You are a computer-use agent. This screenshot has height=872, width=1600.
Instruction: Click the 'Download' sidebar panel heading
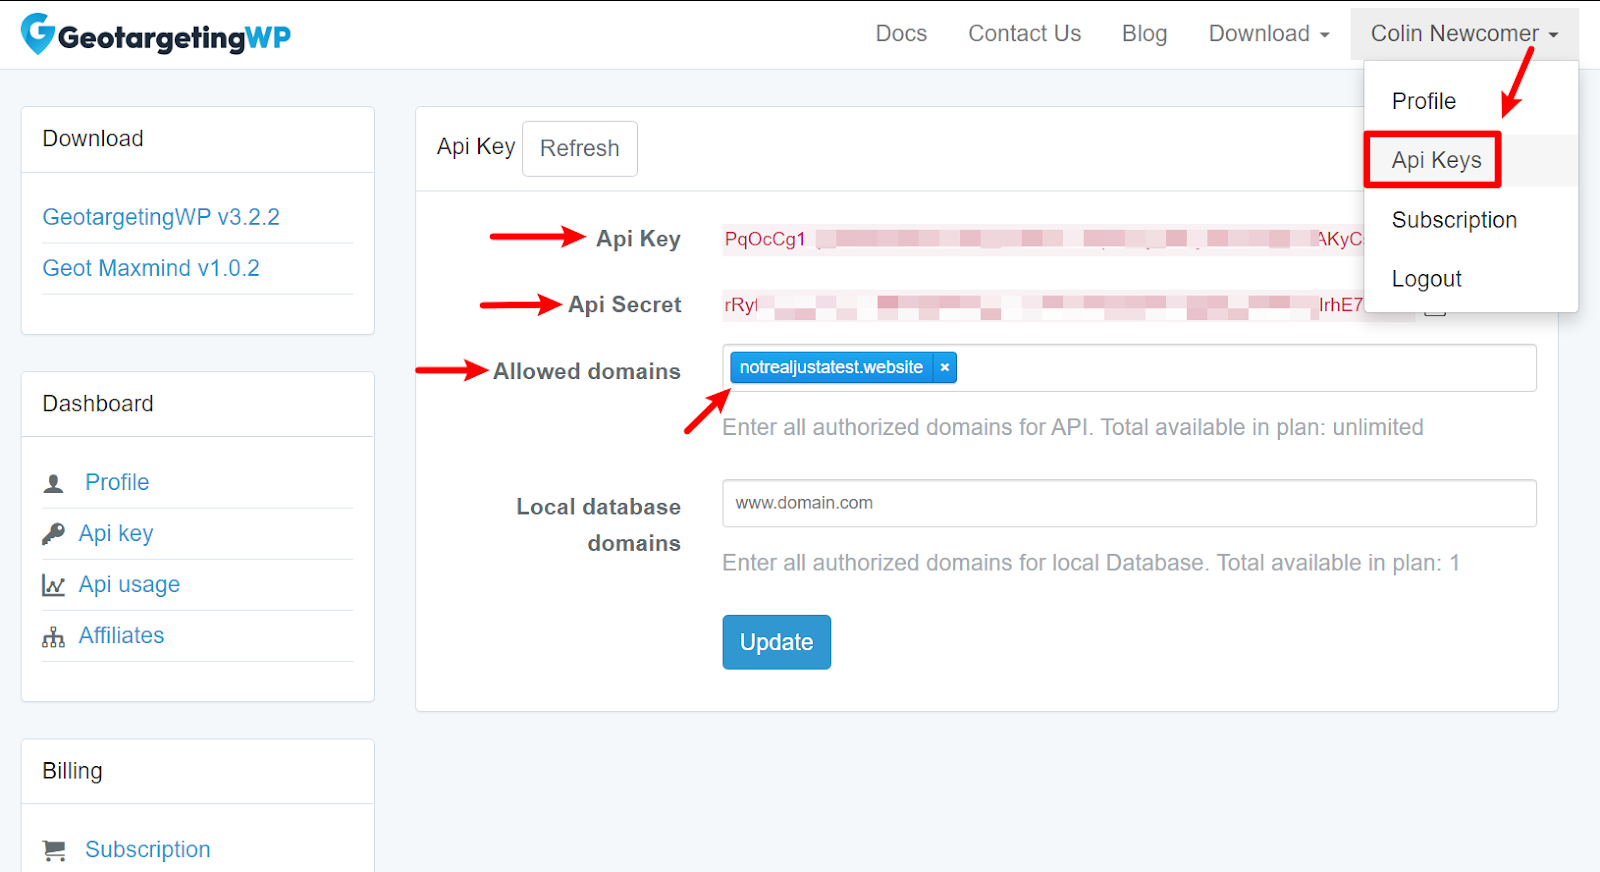point(93,138)
